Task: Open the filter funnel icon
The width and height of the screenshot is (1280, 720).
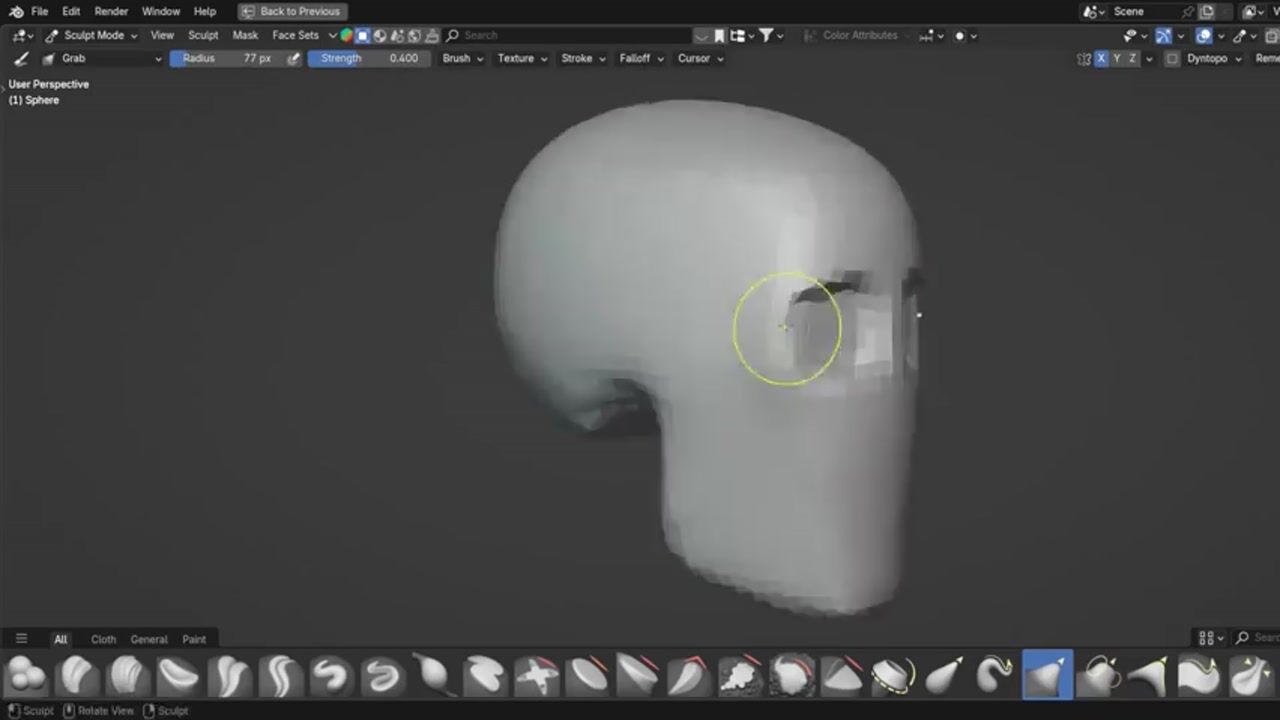Action: (766, 35)
